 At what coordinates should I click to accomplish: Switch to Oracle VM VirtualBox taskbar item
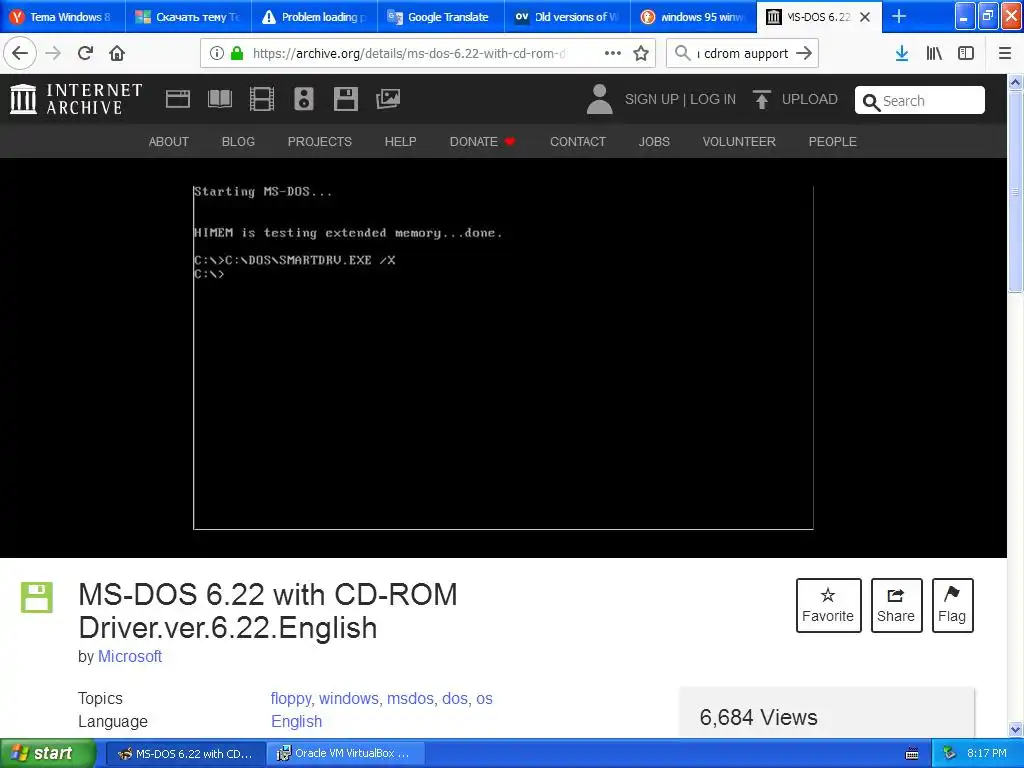tap(345, 753)
